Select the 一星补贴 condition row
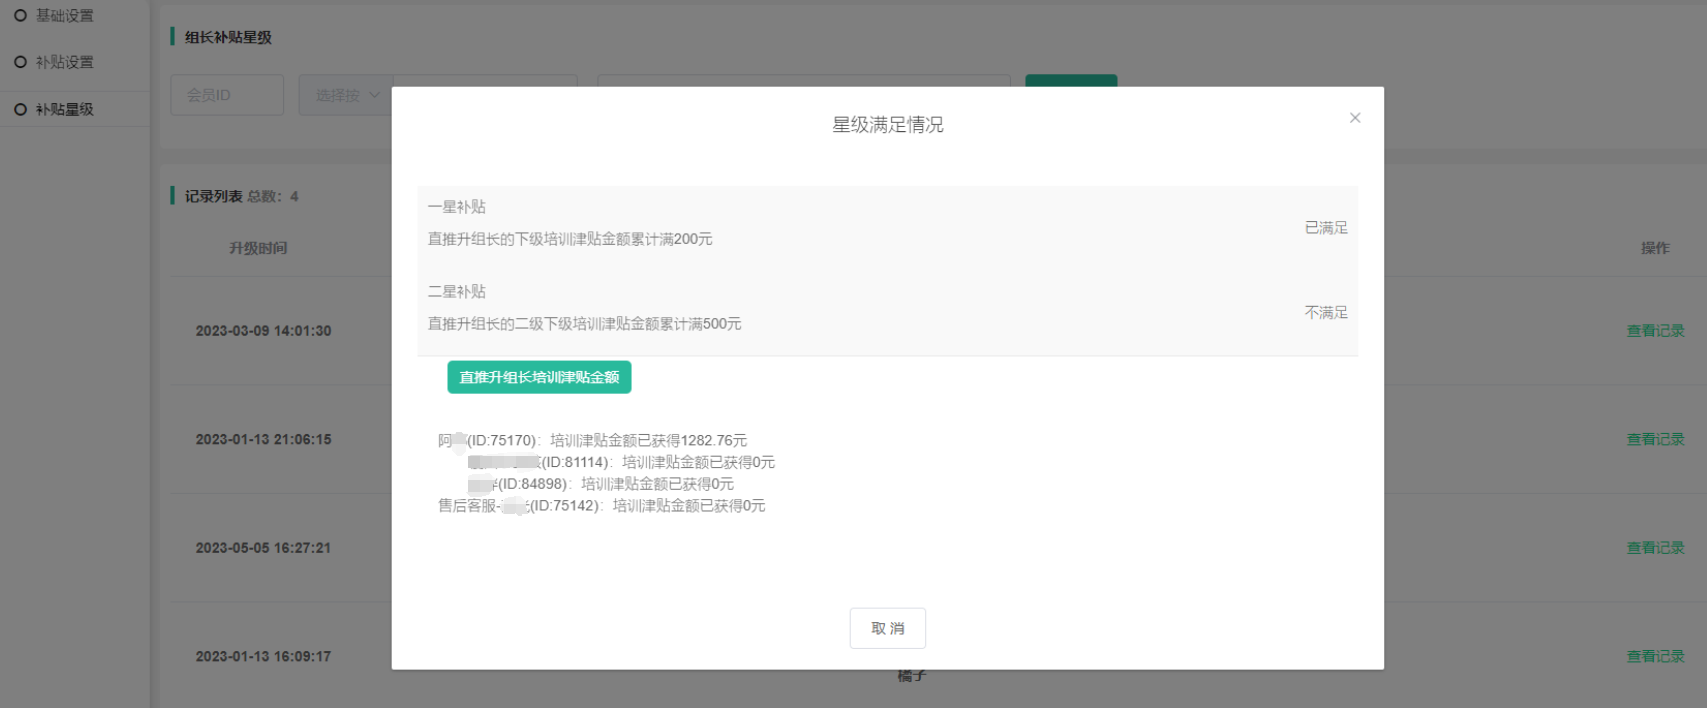The height and width of the screenshot is (708, 1707). point(887,223)
